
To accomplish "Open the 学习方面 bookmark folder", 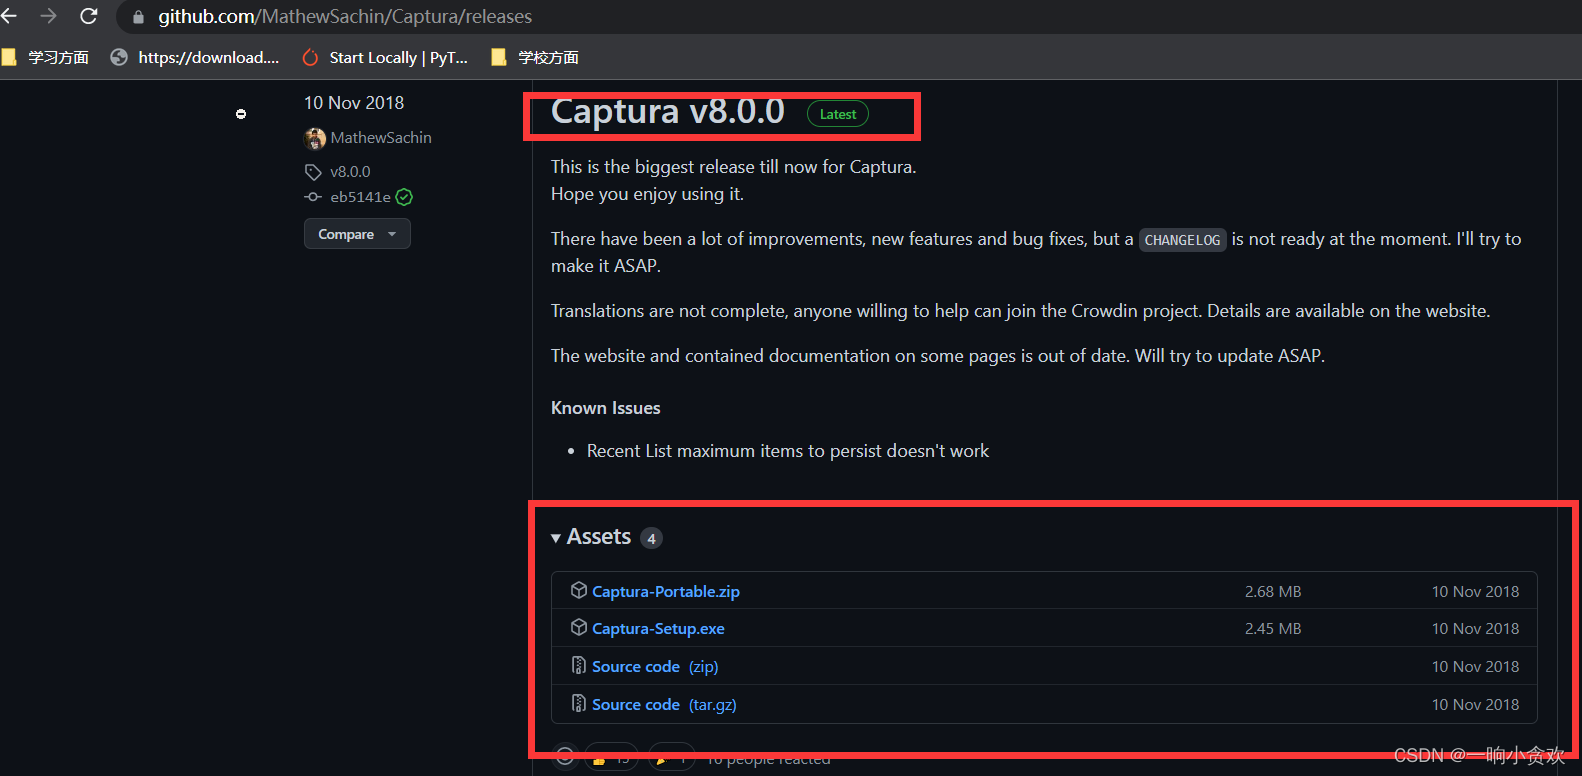I will click(46, 57).
